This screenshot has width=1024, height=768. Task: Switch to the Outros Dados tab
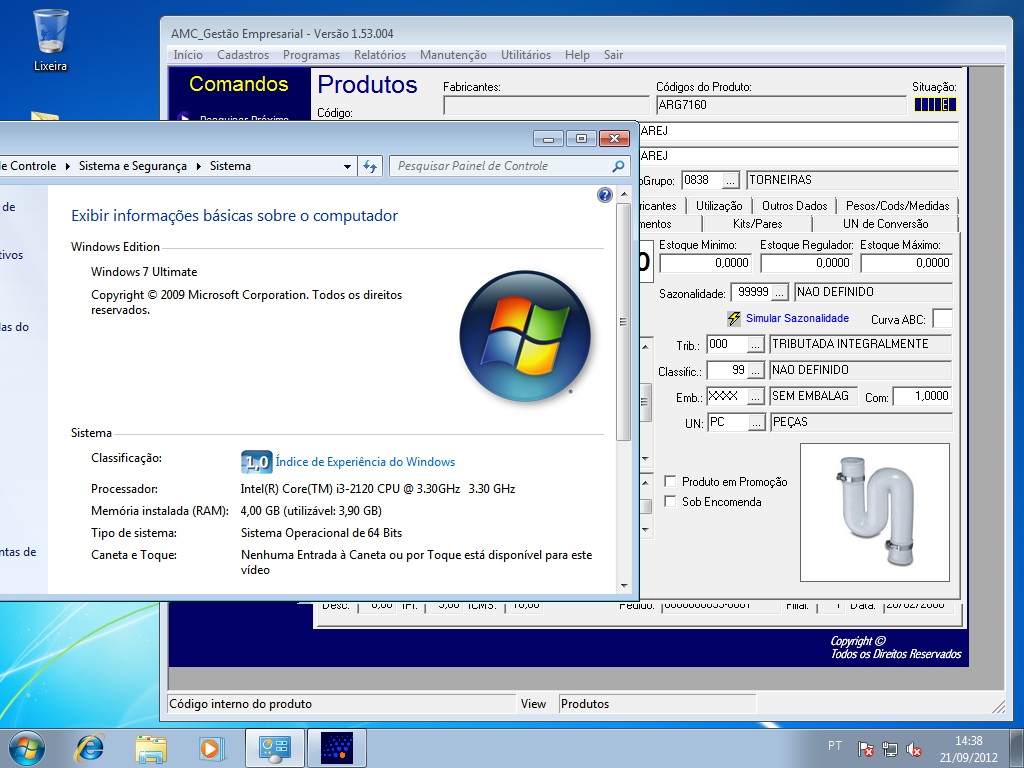click(795, 206)
